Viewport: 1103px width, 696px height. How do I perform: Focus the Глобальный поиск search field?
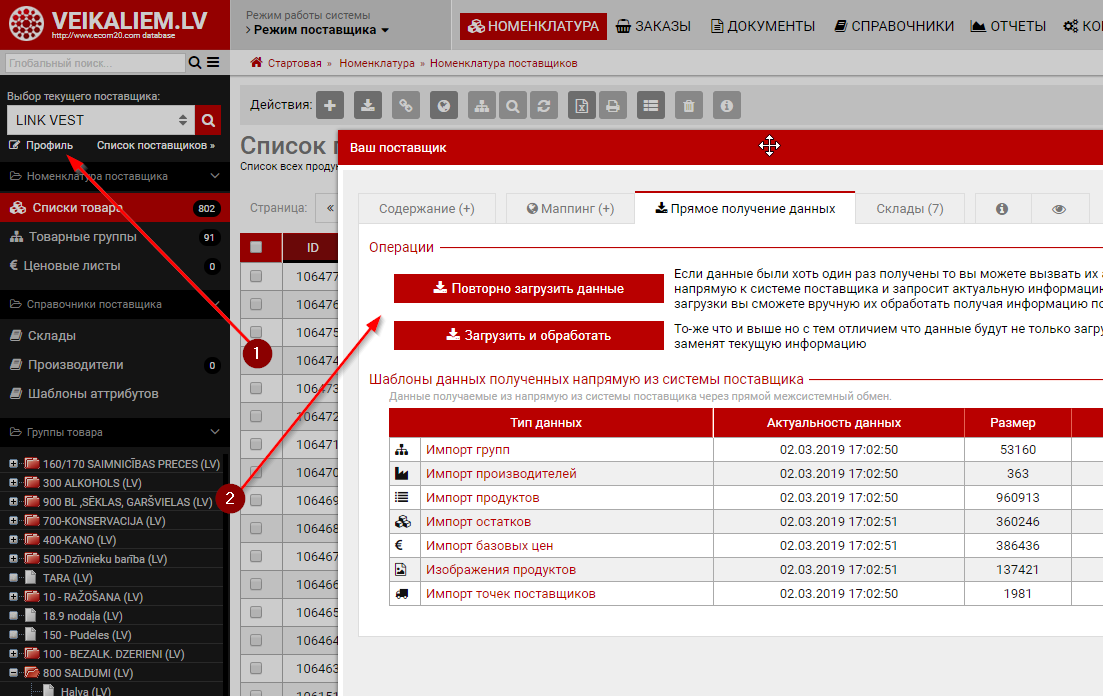pyautogui.click(x=95, y=63)
